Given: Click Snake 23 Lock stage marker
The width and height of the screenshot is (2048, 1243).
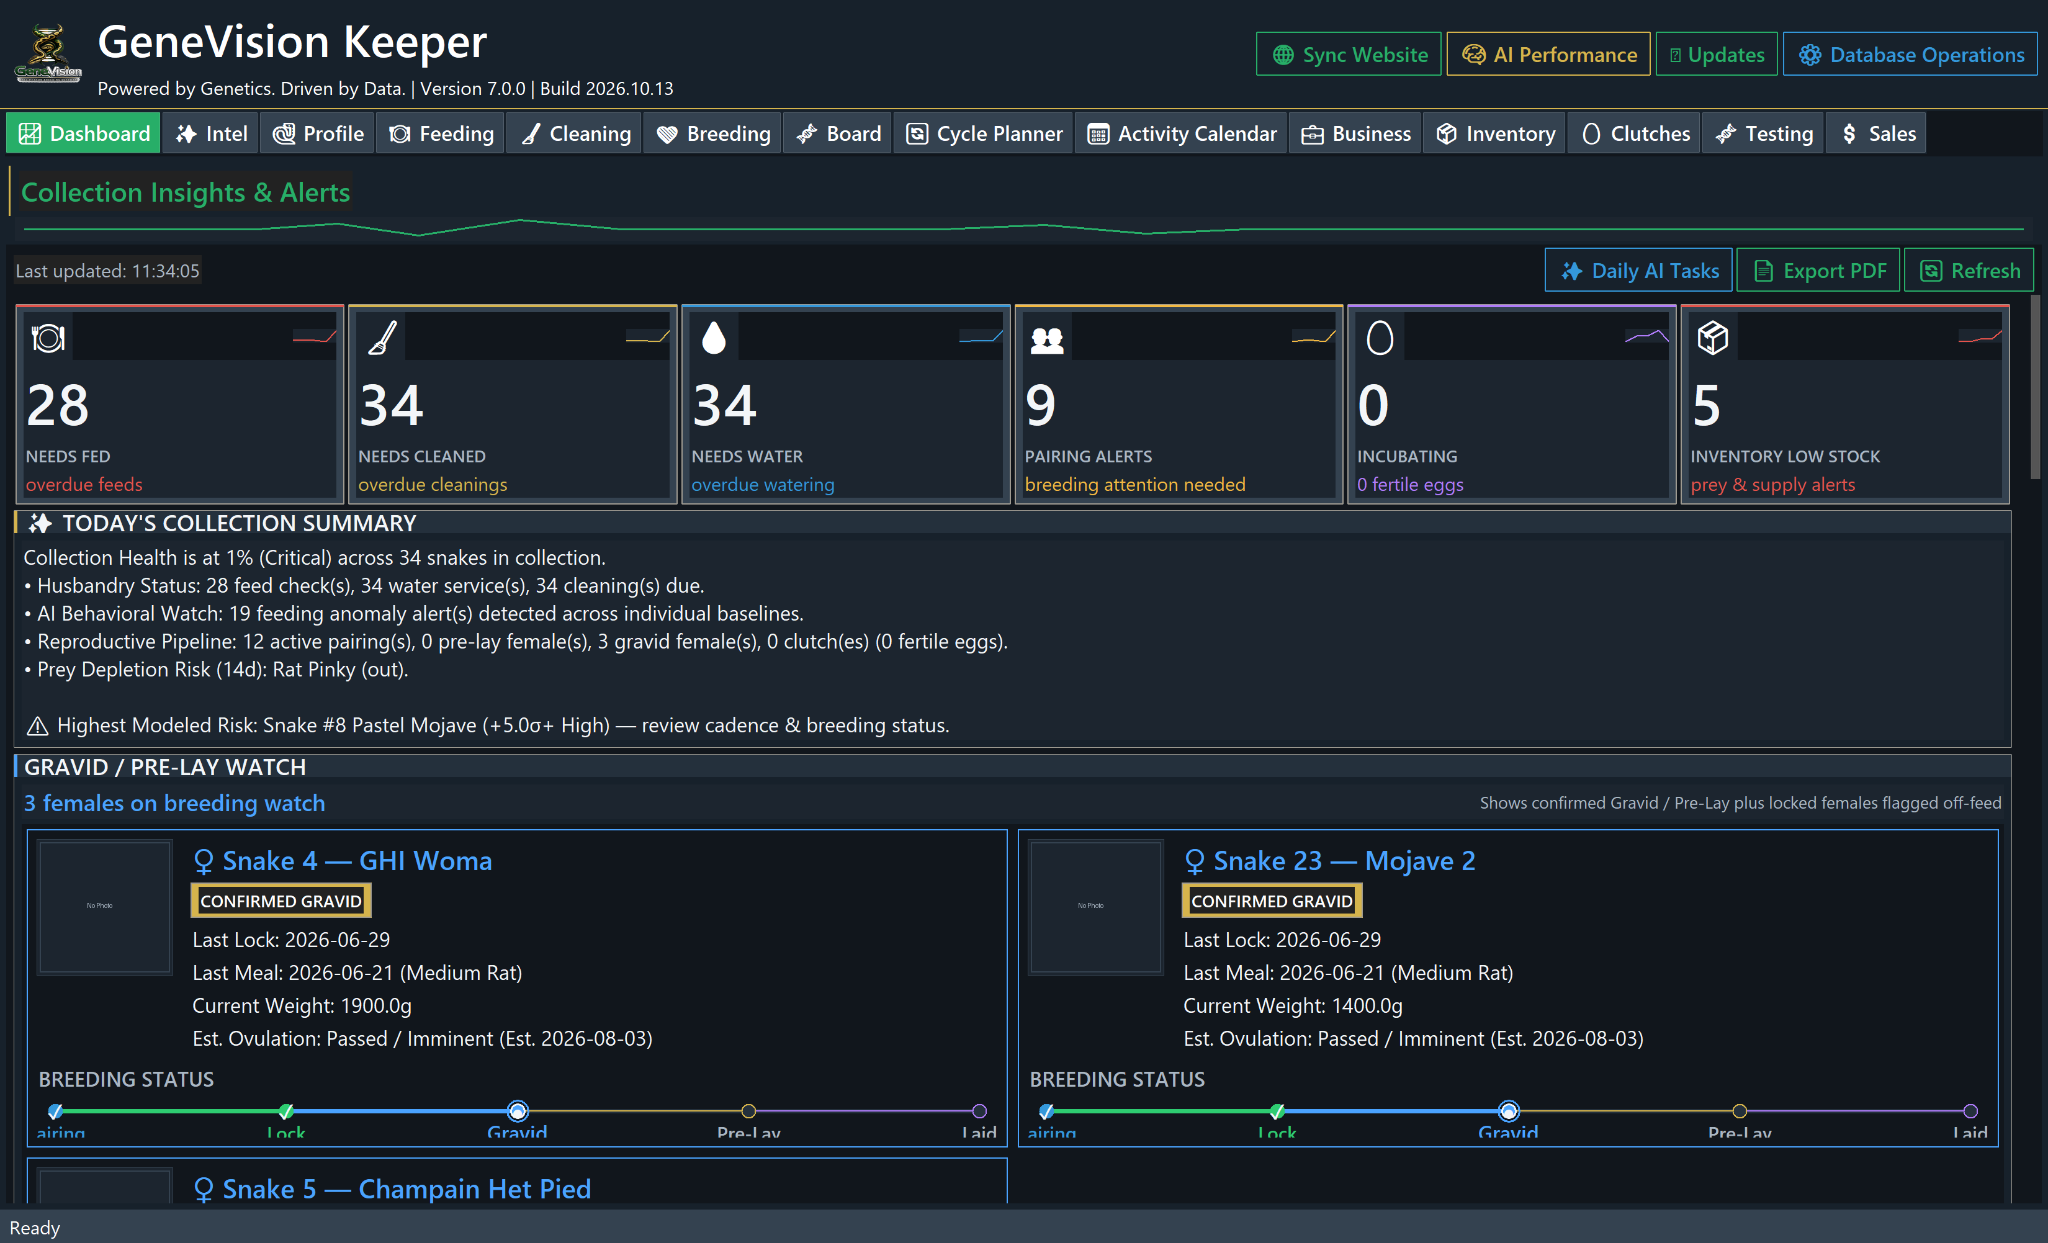Looking at the screenshot, I should (1277, 1111).
